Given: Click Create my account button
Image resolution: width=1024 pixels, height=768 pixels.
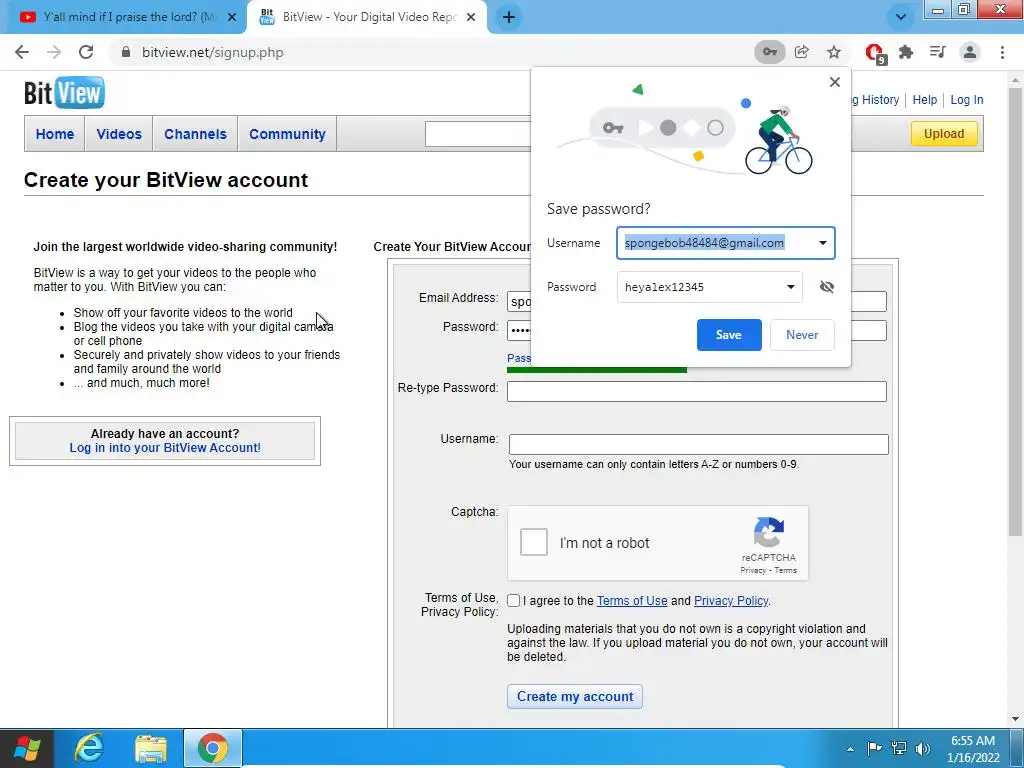Looking at the screenshot, I should pos(575,697).
